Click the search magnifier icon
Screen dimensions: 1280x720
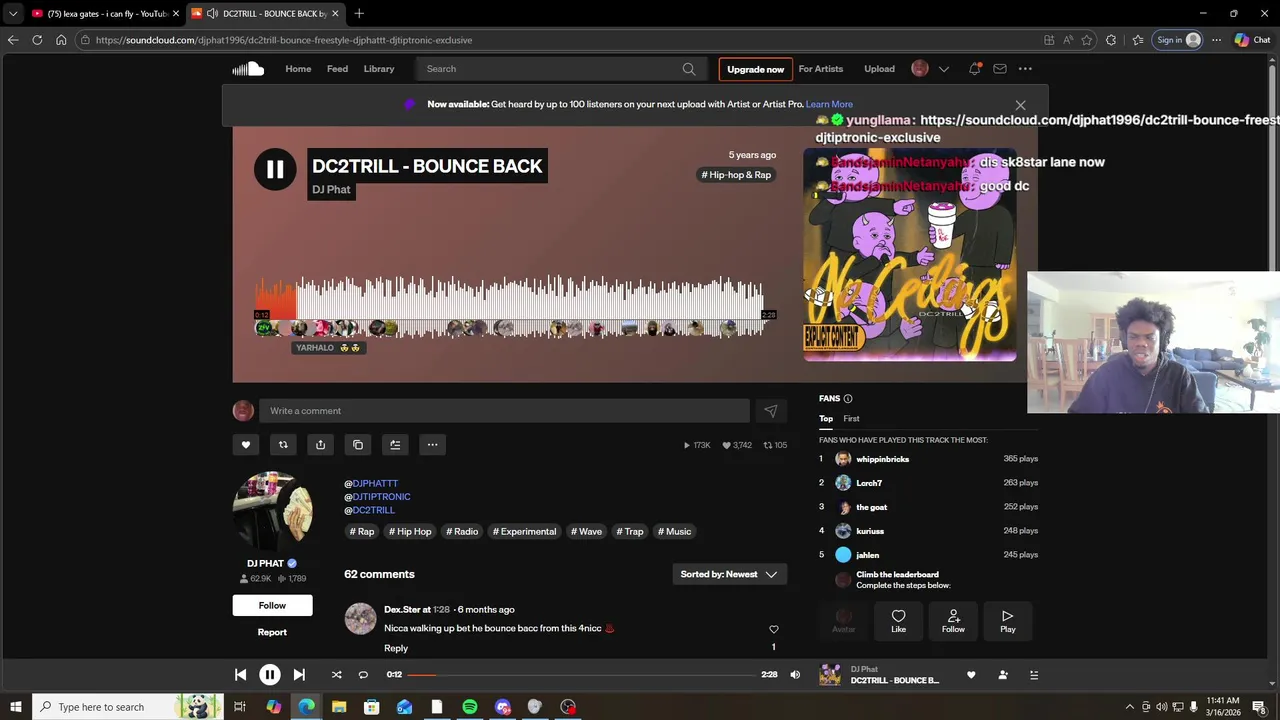point(689,69)
